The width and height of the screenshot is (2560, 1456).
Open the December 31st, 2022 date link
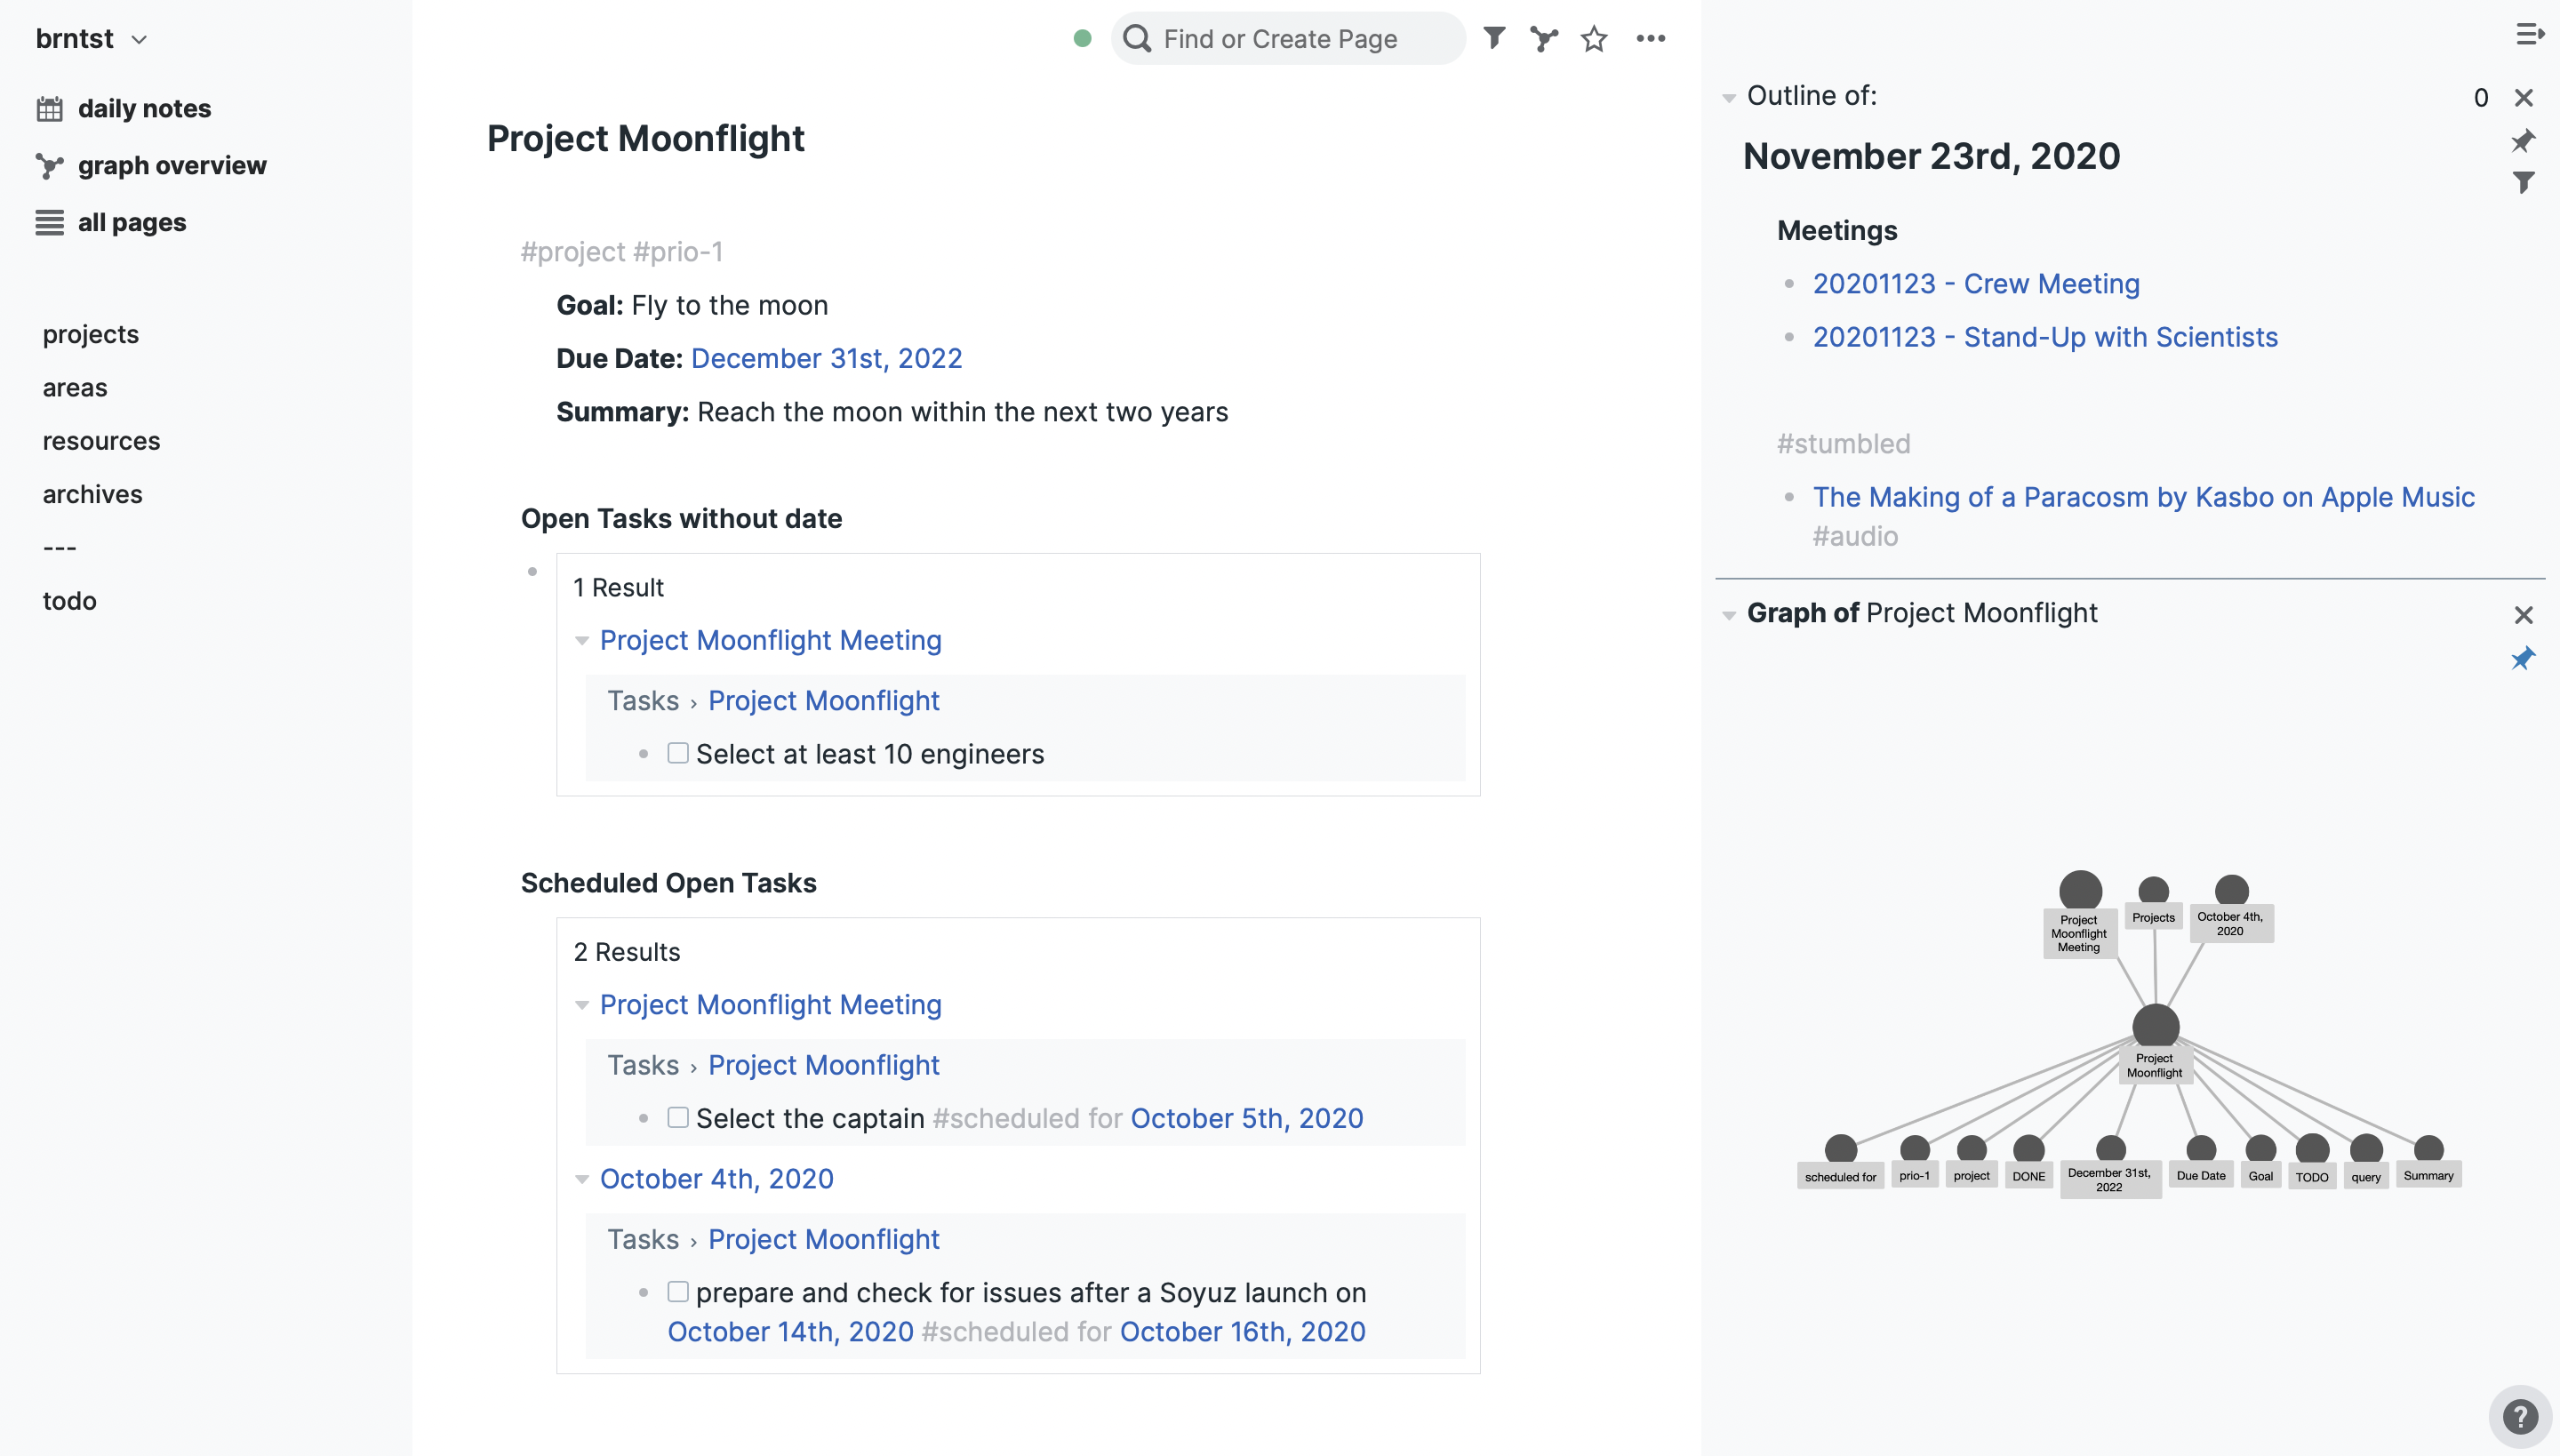[826, 358]
